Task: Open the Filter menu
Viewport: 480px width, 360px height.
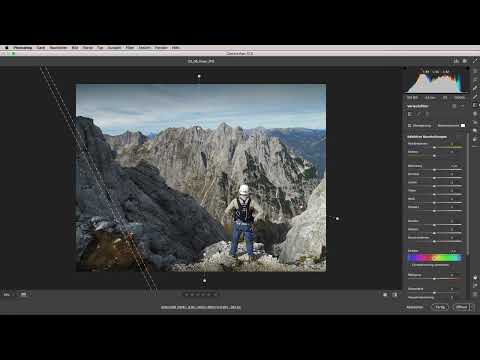Action: (130, 48)
